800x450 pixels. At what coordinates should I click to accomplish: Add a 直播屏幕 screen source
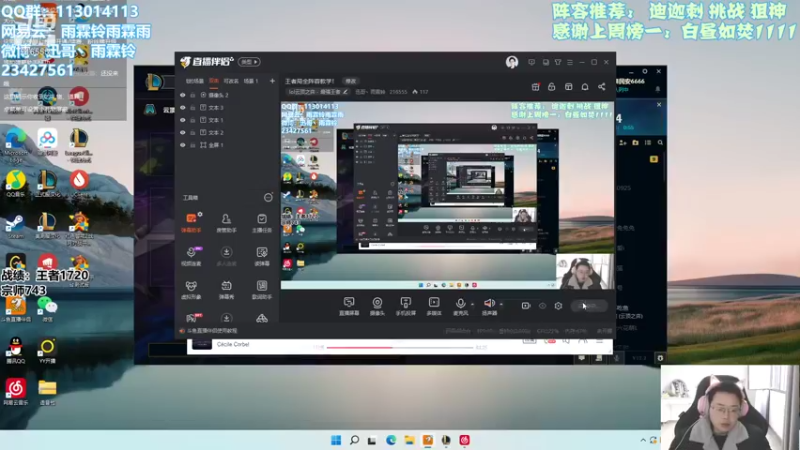(x=349, y=306)
